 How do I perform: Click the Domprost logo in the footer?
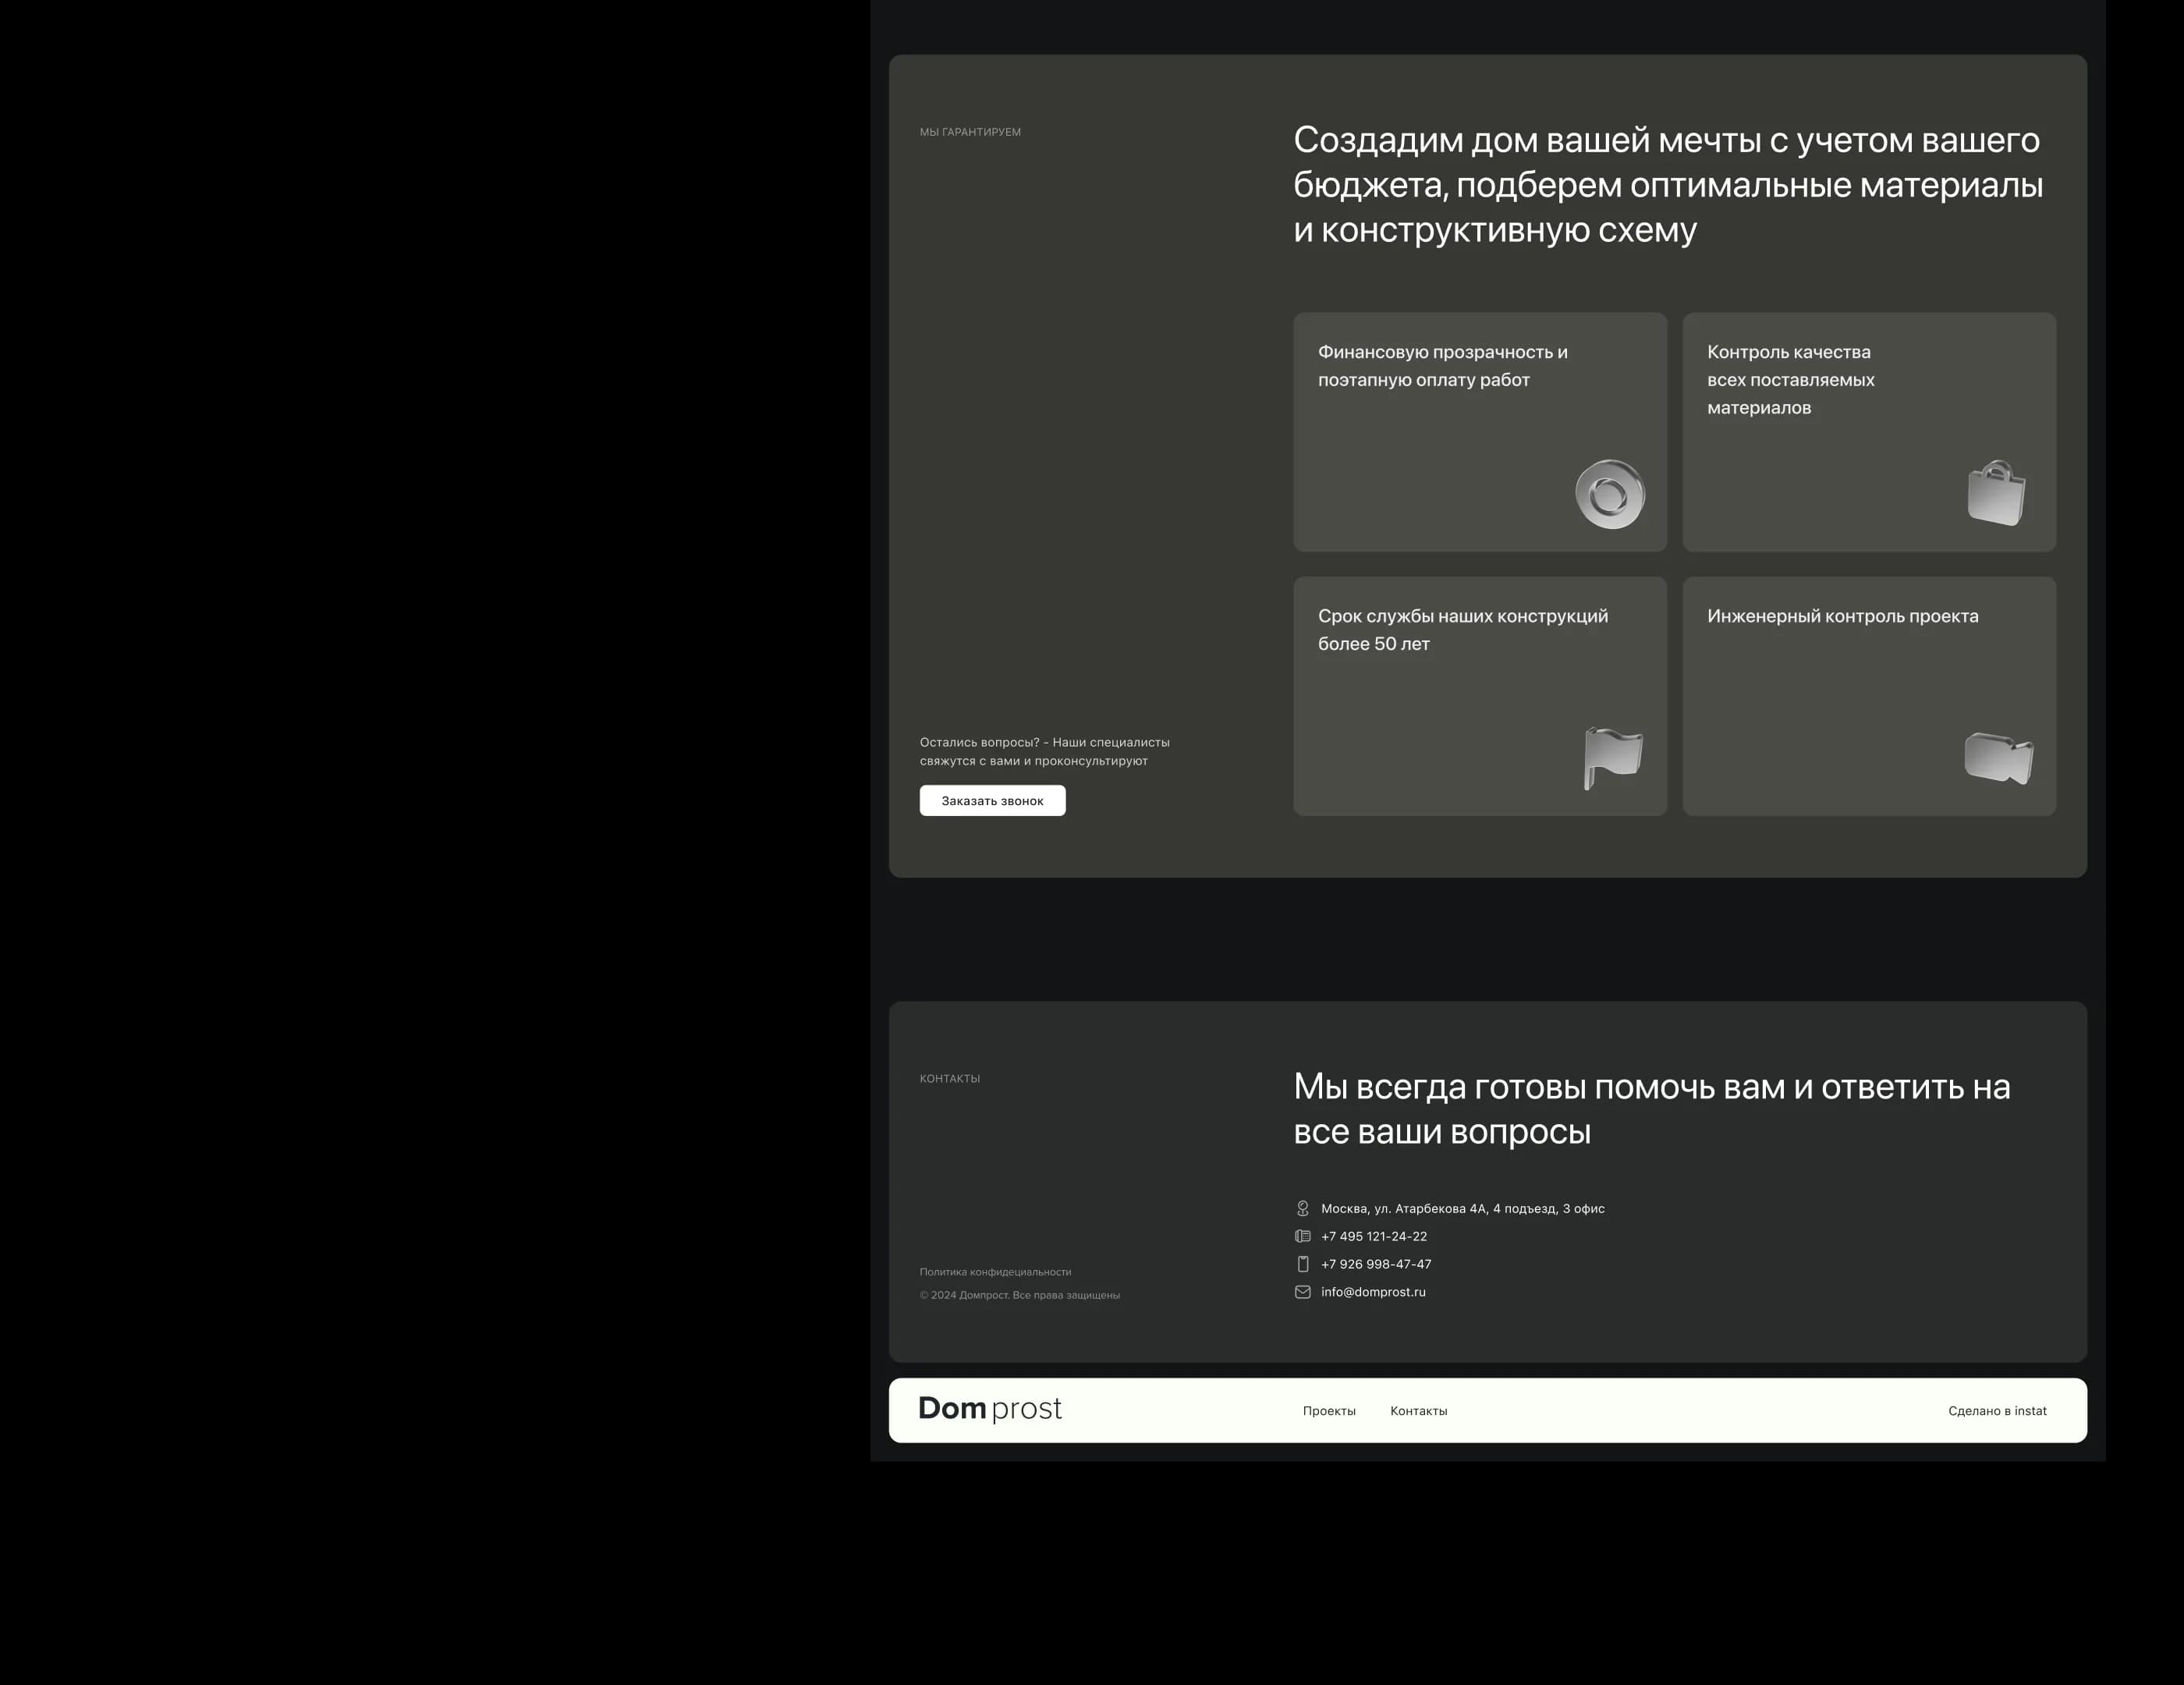(x=990, y=1409)
